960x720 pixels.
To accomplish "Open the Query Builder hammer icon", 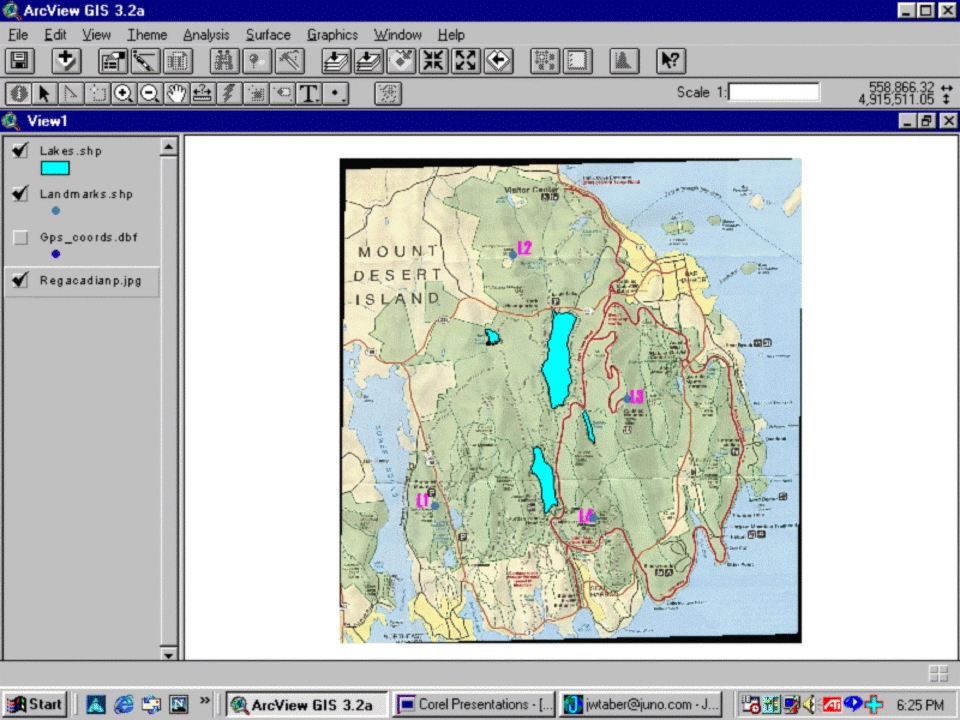I will click(290, 61).
